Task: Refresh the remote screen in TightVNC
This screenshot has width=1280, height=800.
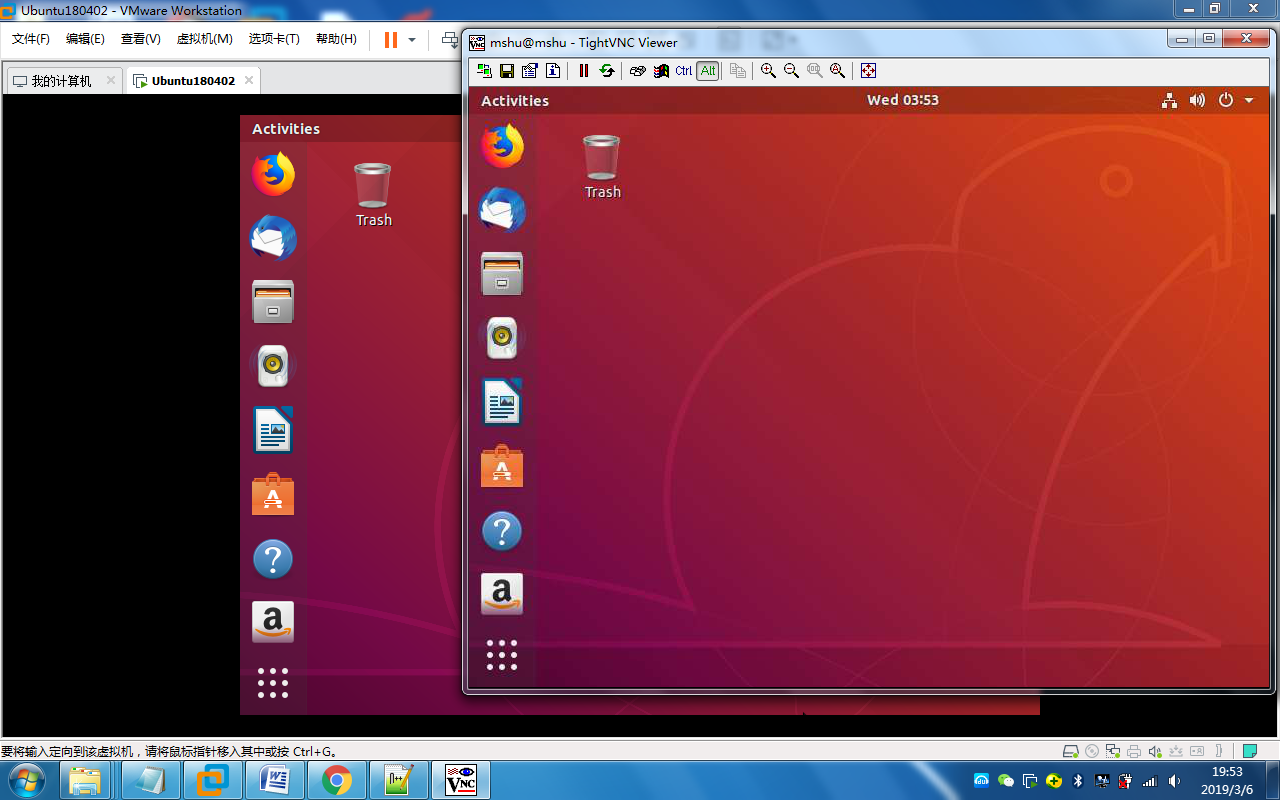Action: point(607,71)
